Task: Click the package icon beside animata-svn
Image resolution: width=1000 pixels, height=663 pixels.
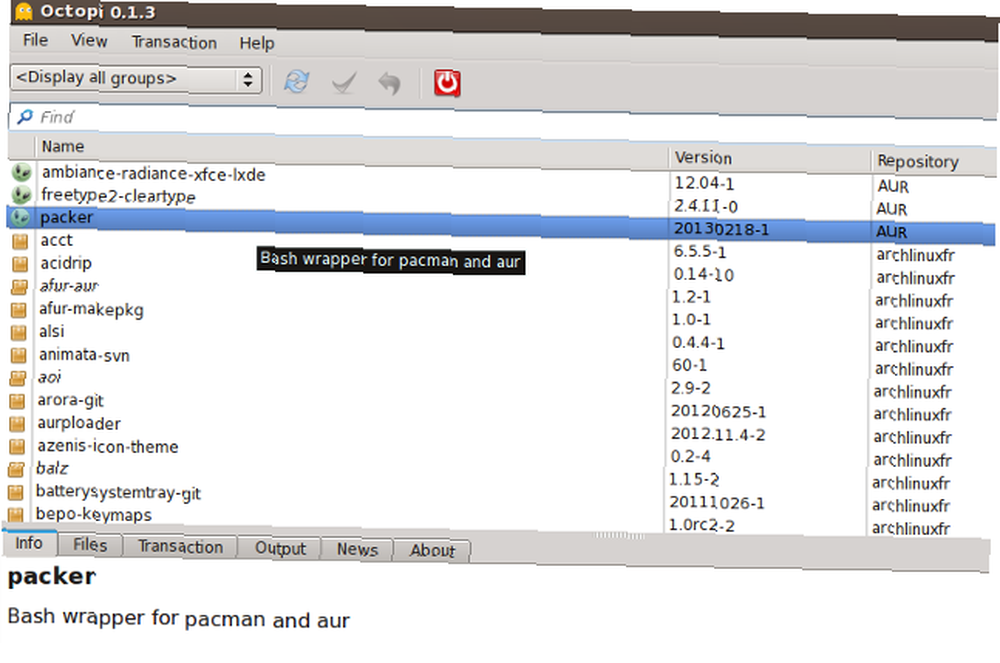Action: click(19, 355)
